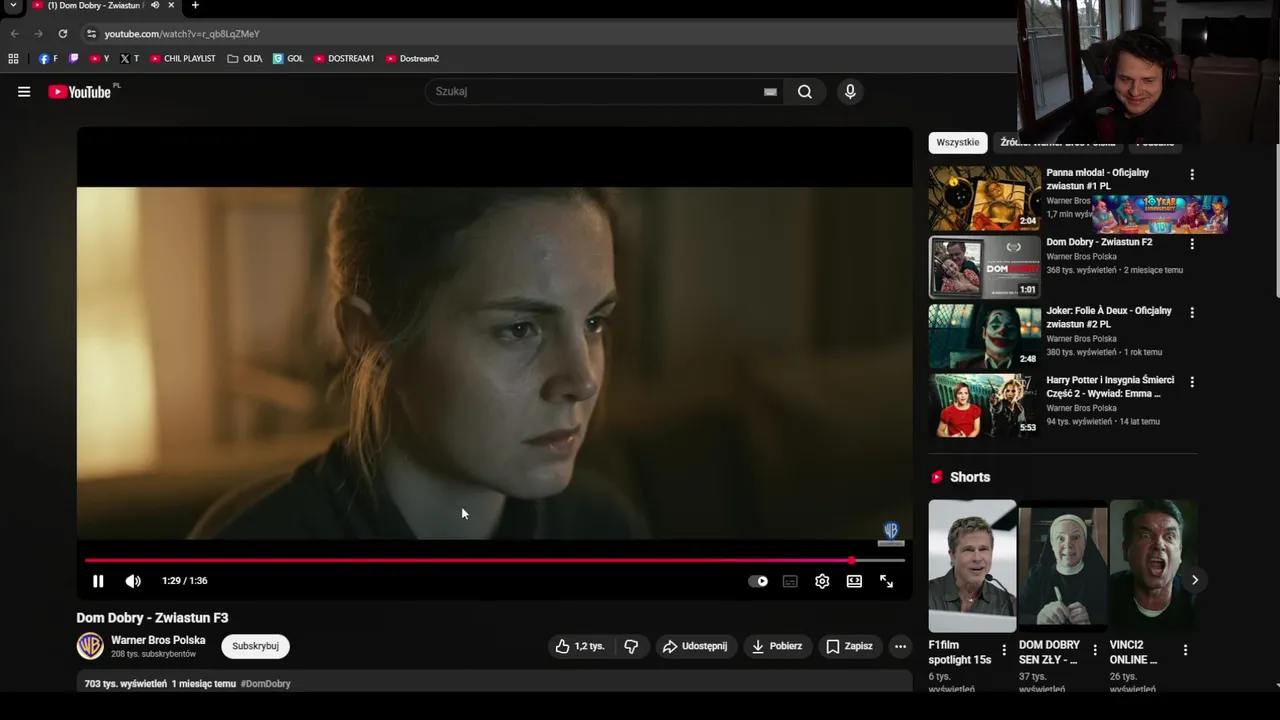Toggle the autoplay switch

click(758, 581)
